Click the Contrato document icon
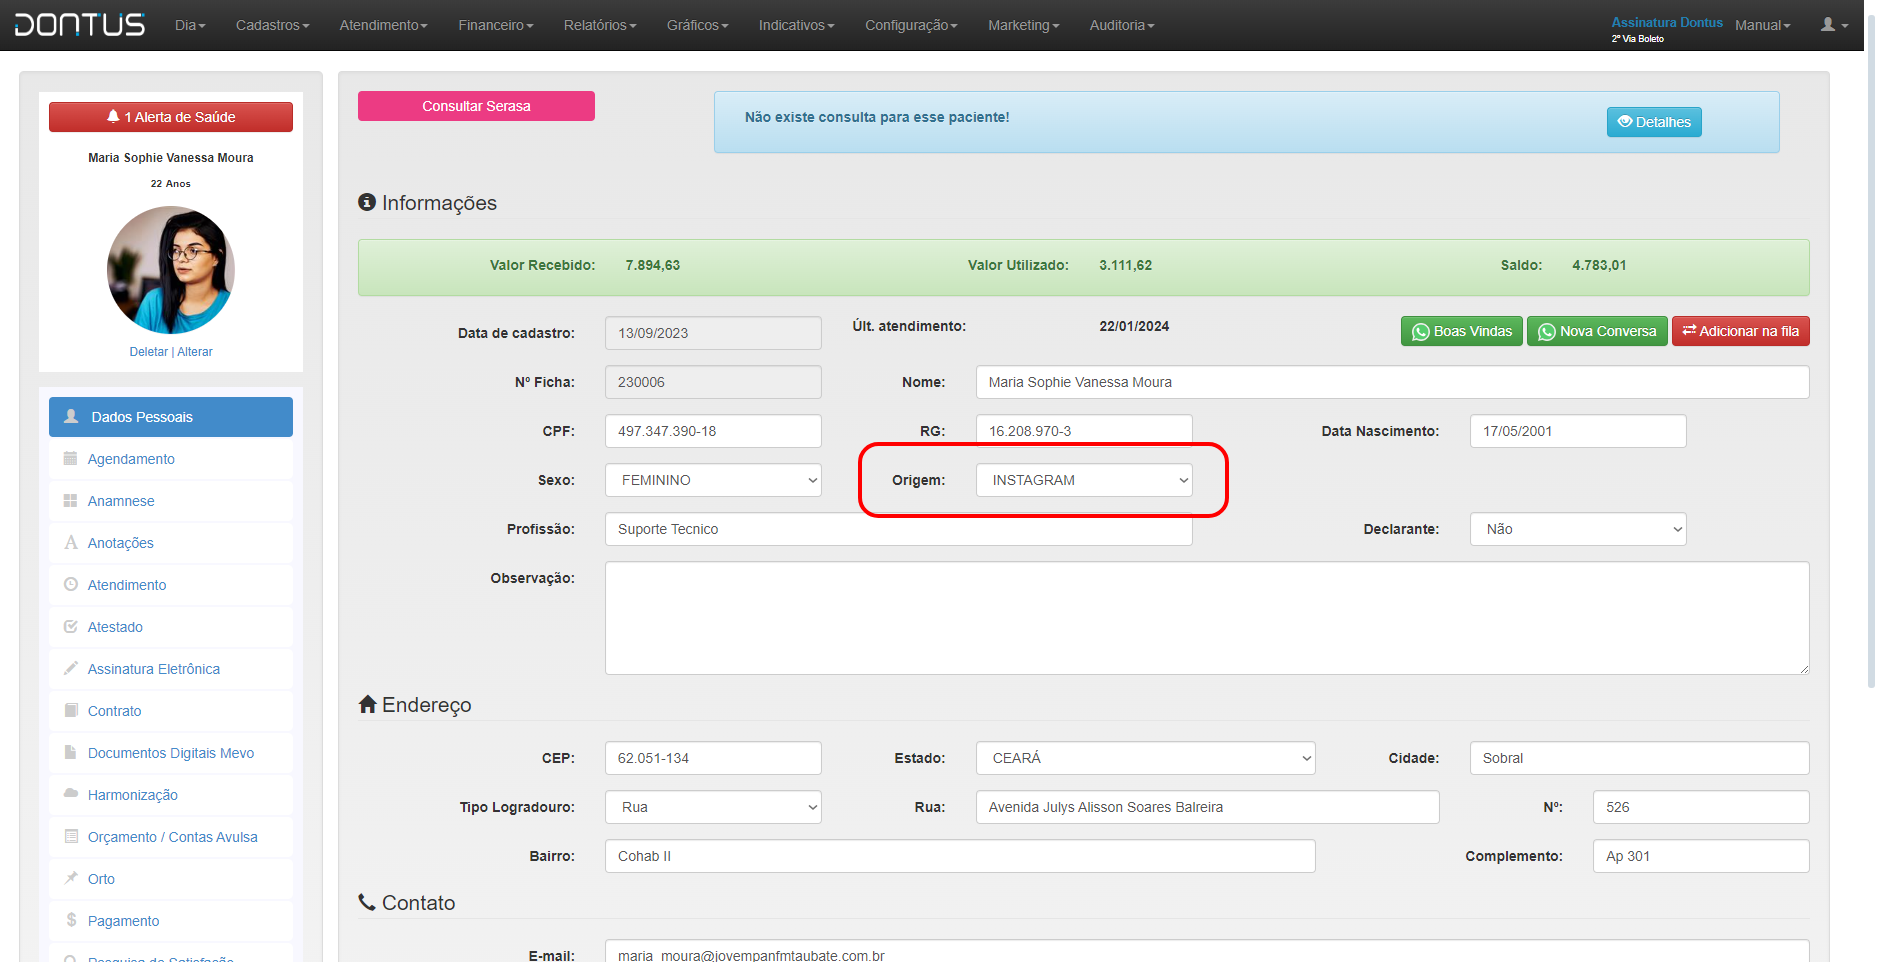 click(71, 710)
